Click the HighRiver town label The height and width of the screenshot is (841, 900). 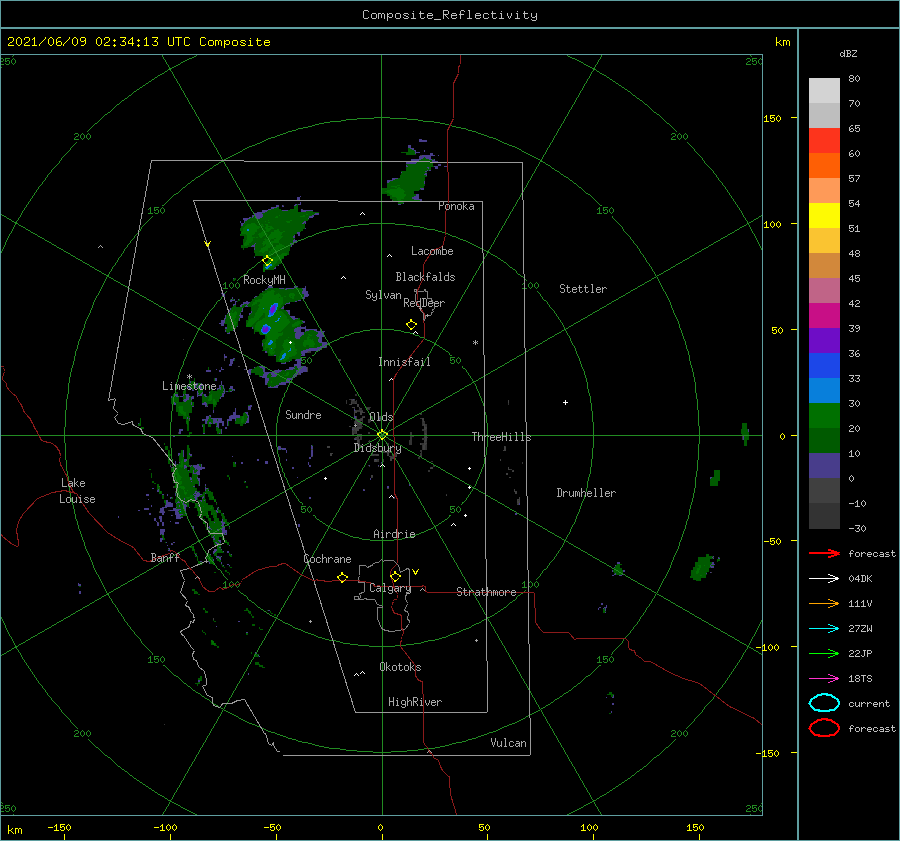(x=415, y=702)
